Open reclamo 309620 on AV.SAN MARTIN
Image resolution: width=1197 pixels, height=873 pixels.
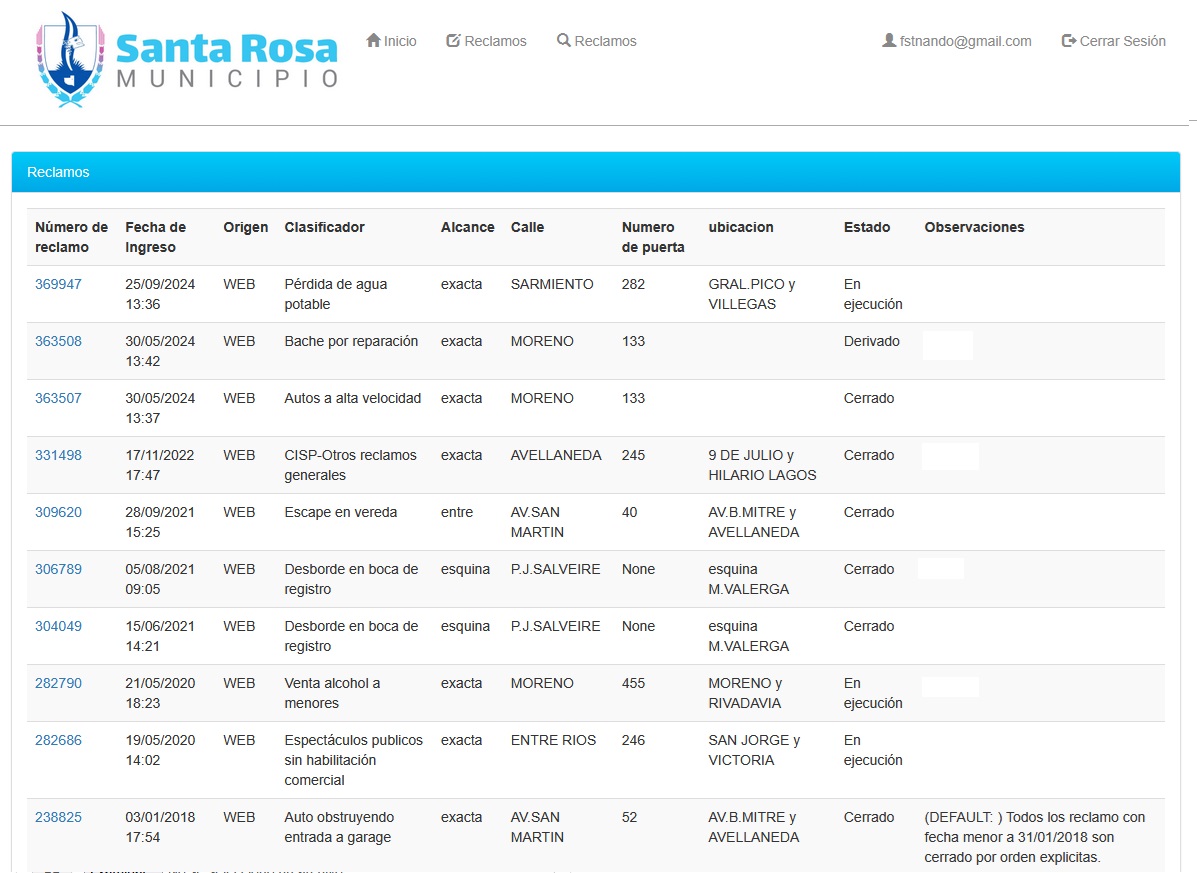(x=57, y=511)
